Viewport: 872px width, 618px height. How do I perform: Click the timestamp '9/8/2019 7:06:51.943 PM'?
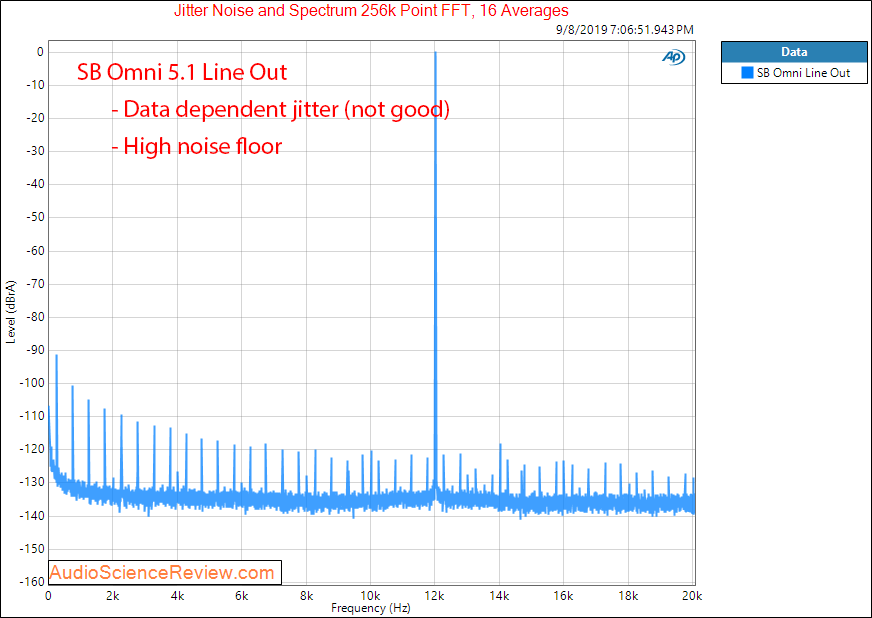pyautogui.click(x=625, y=30)
